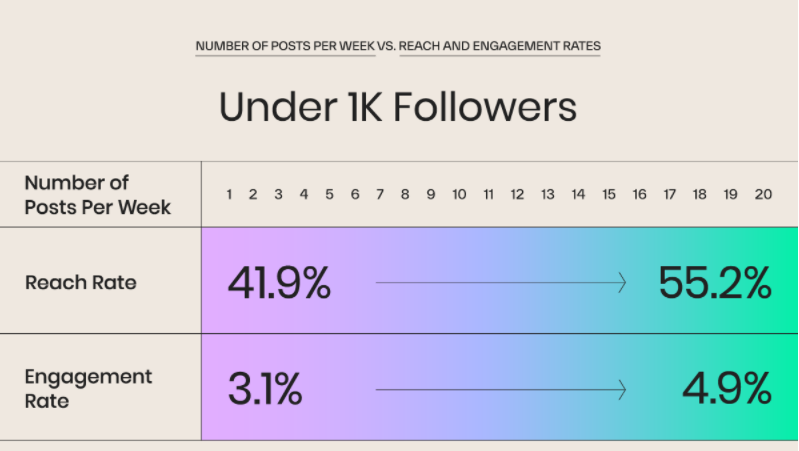
Task: Click the 'Number of Posts Per Week' row label
Action: click(x=97, y=195)
